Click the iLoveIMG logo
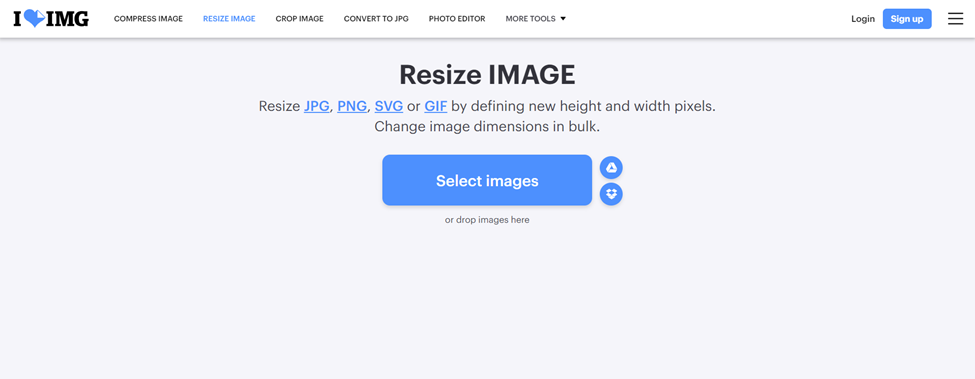The image size is (975, 379). (51, 19)
